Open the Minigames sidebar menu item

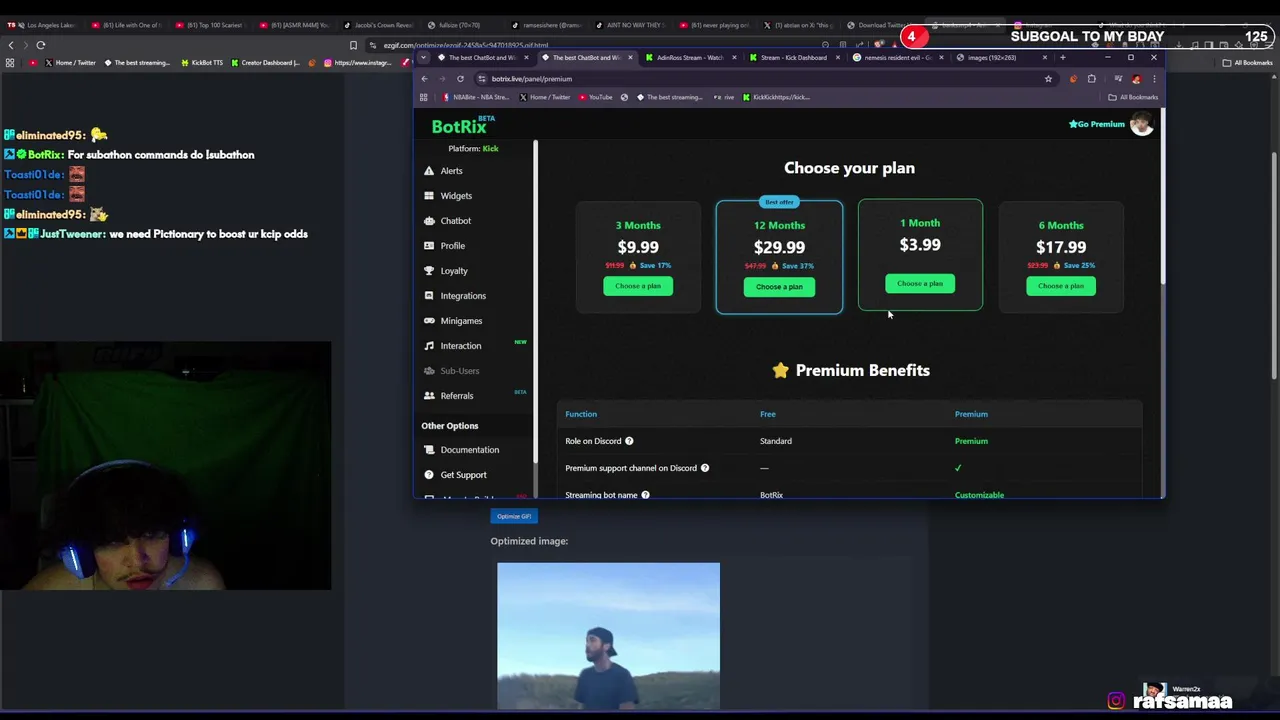461,321
